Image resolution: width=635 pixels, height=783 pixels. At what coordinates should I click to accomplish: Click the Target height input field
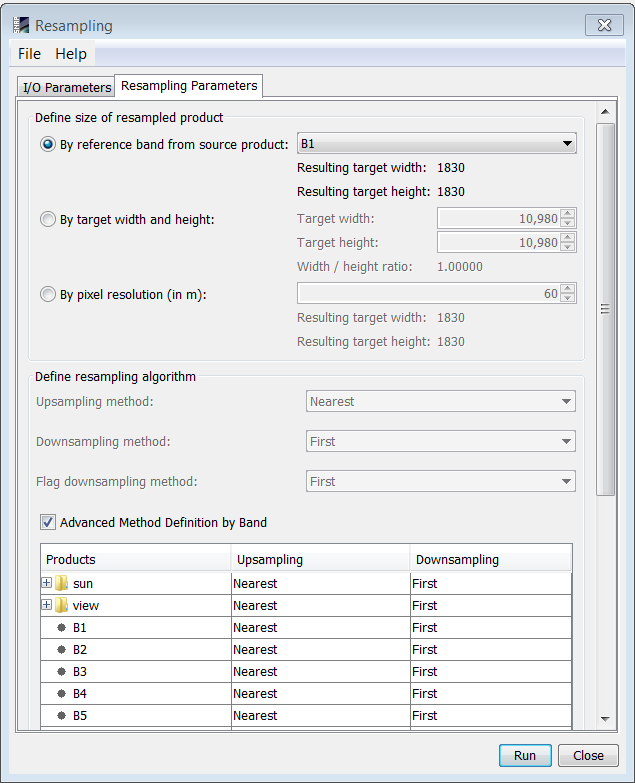(x=499, y=242)
